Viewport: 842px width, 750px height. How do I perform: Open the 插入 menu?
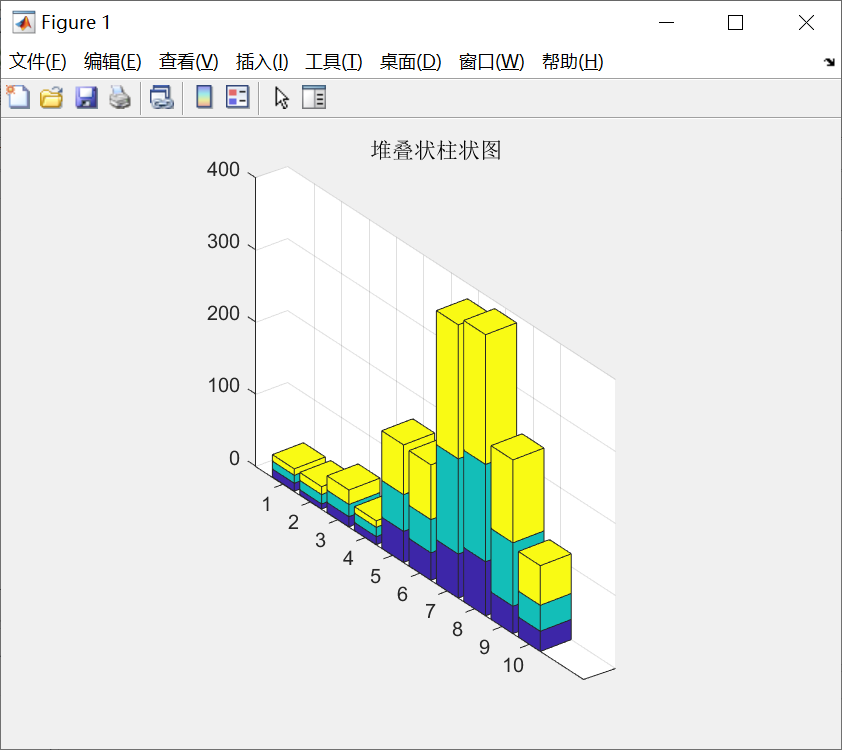(x=261, y=61)
